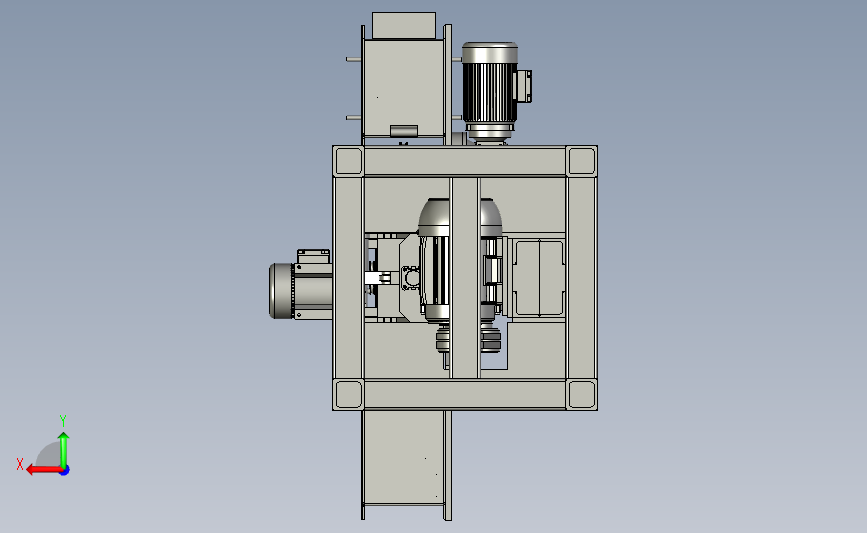Select the bottom-right corner plate of frame
The width and height of the screenshot is (867, 533).
click(582, 395)
